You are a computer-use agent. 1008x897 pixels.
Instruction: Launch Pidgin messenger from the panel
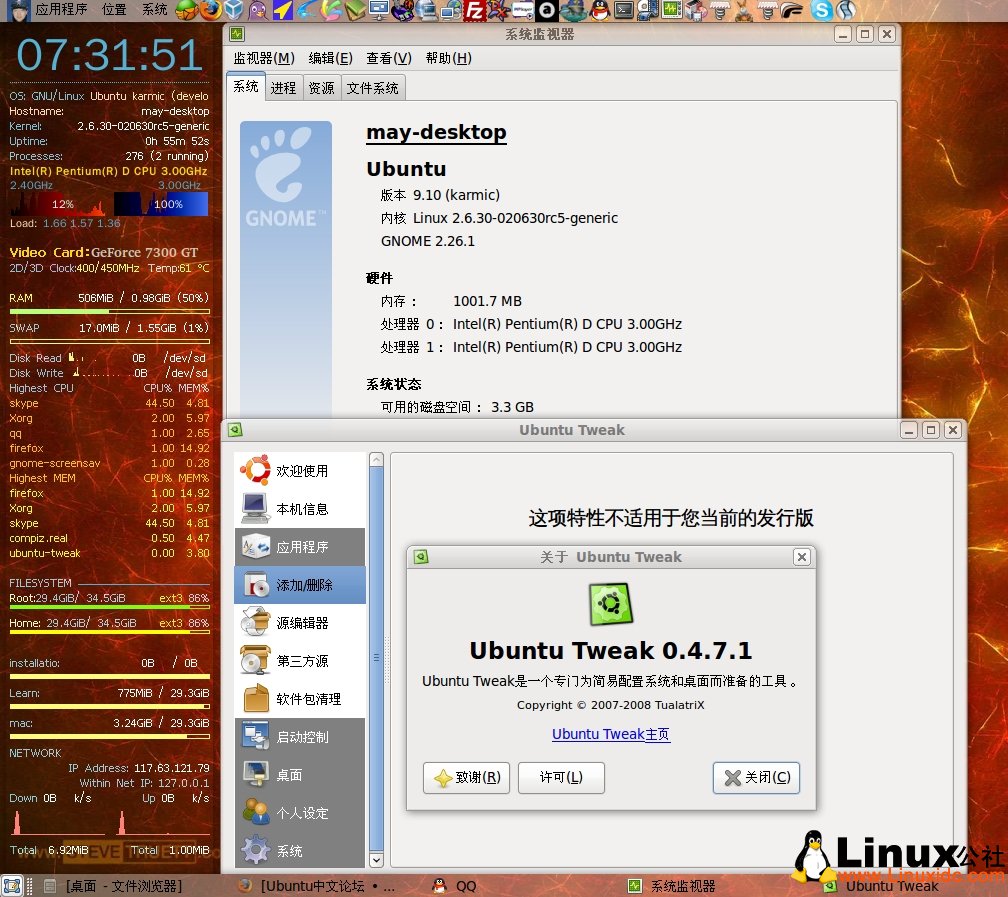(x=258, y=10)
